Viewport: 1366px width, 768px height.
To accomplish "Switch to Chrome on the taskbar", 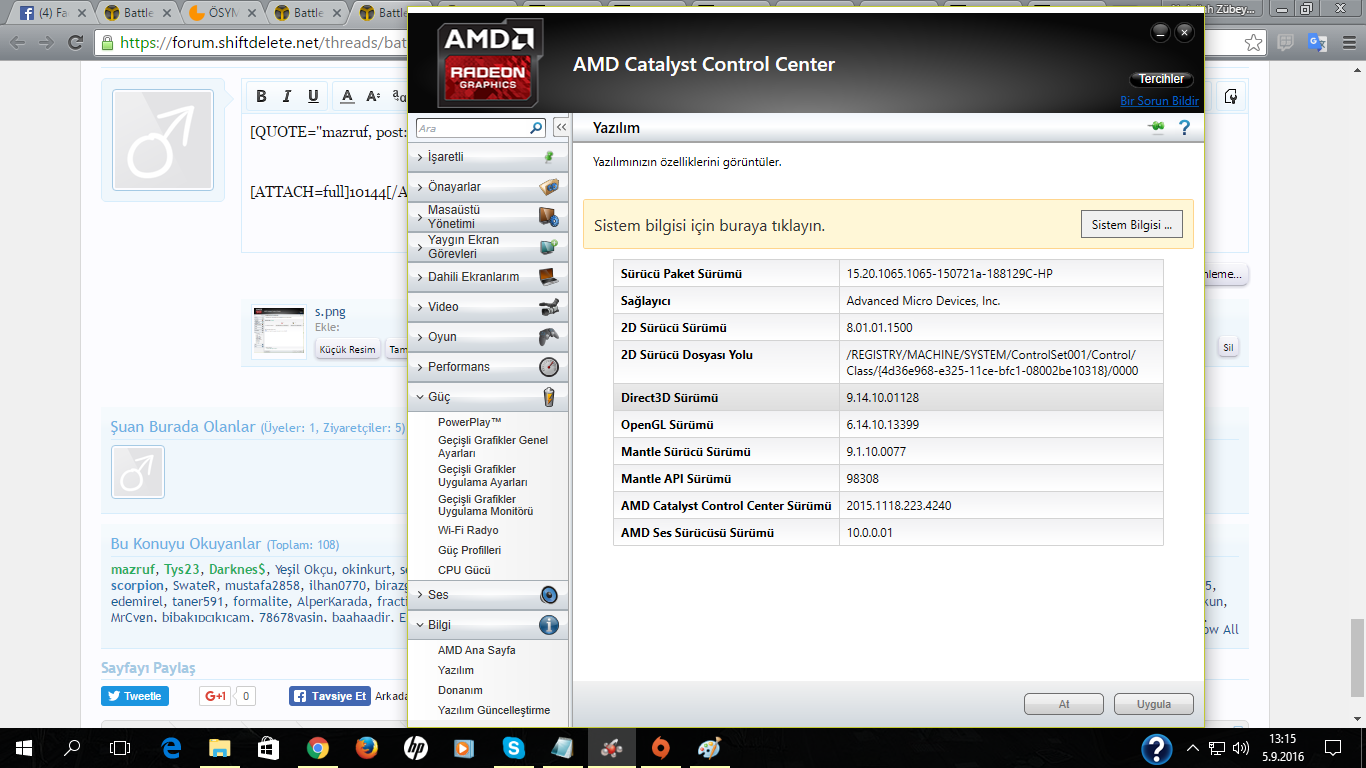I will pyautogui.click(x=318, y=747).
